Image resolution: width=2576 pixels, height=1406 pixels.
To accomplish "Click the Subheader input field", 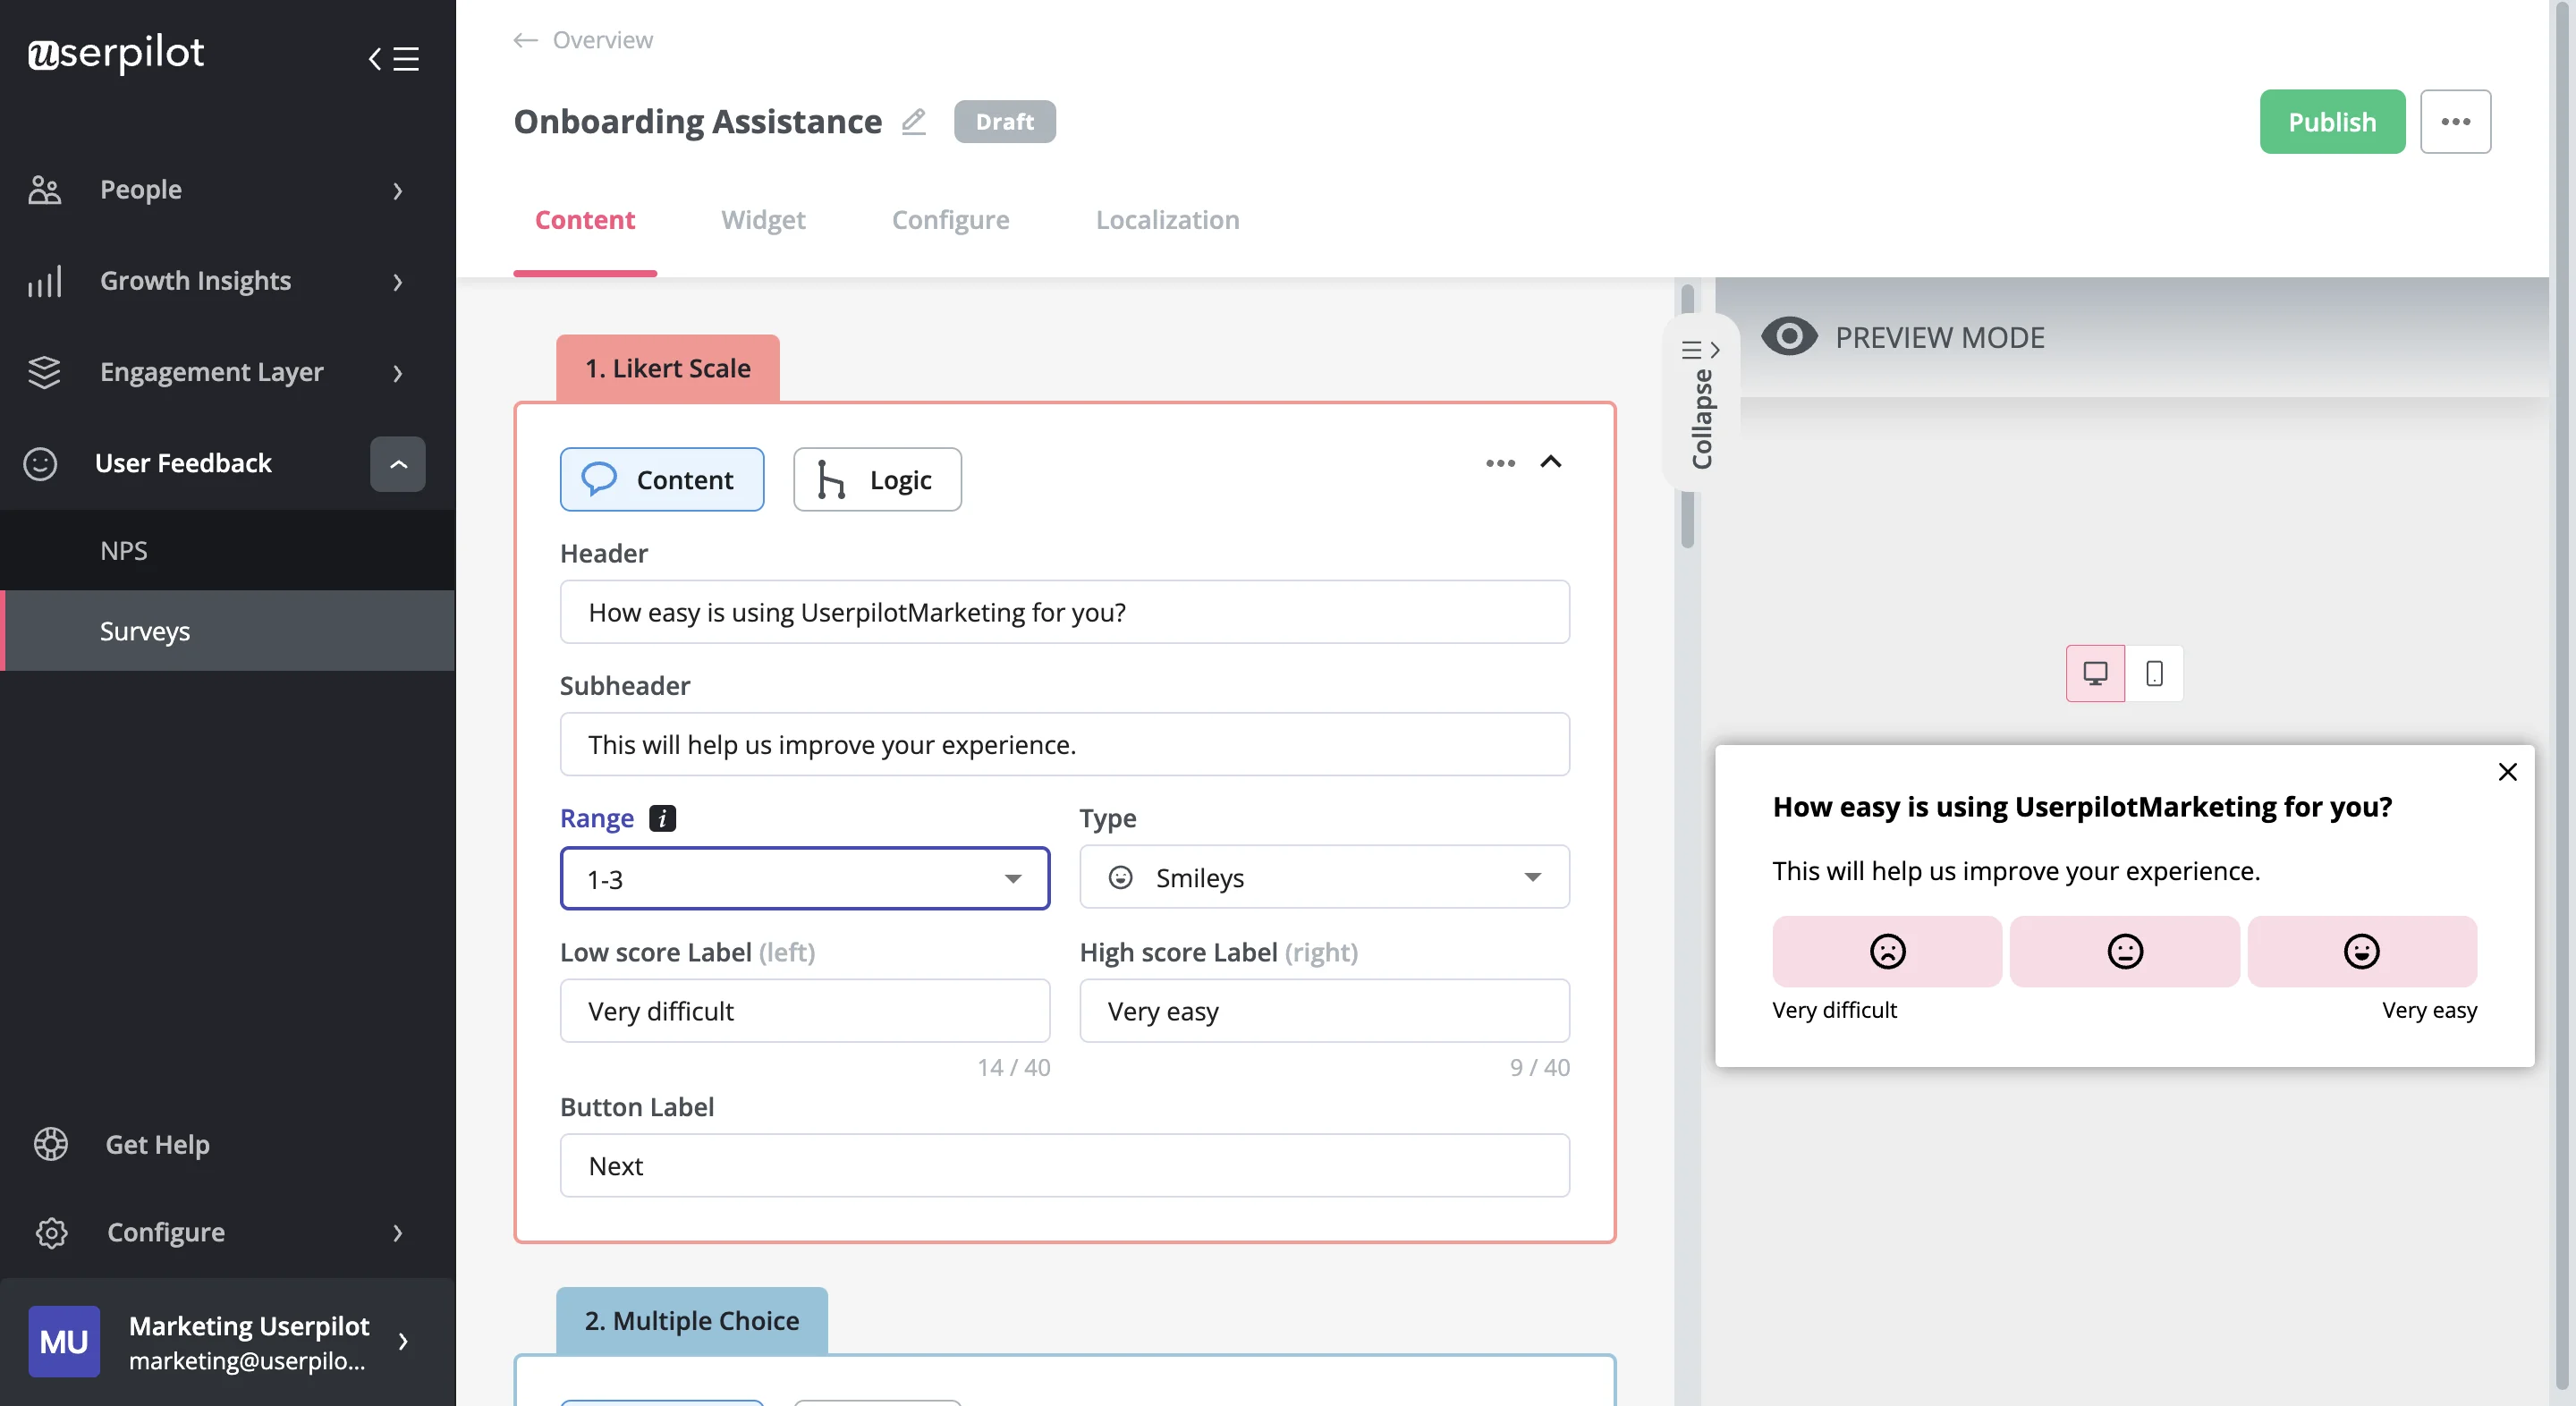I will tap(1064, 744).
